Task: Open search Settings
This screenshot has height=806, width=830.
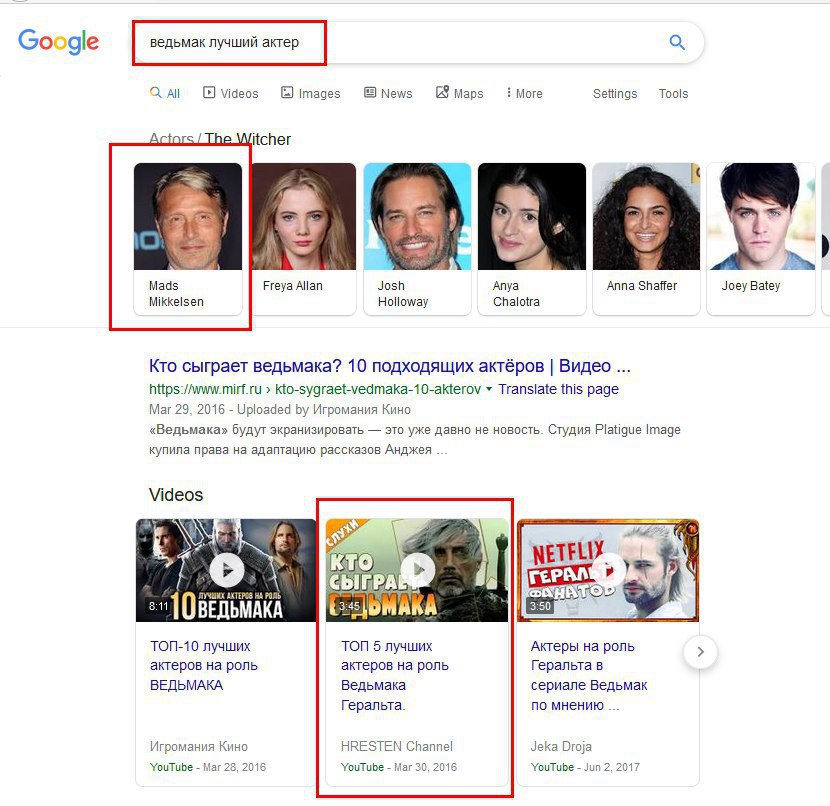Action: 615,94
